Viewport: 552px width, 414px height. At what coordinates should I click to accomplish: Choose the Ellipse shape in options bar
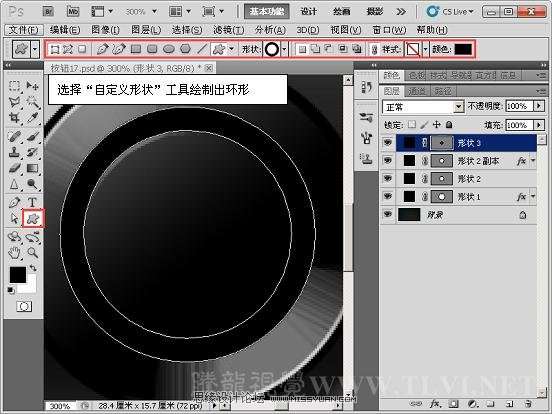[x=169, y=49]
